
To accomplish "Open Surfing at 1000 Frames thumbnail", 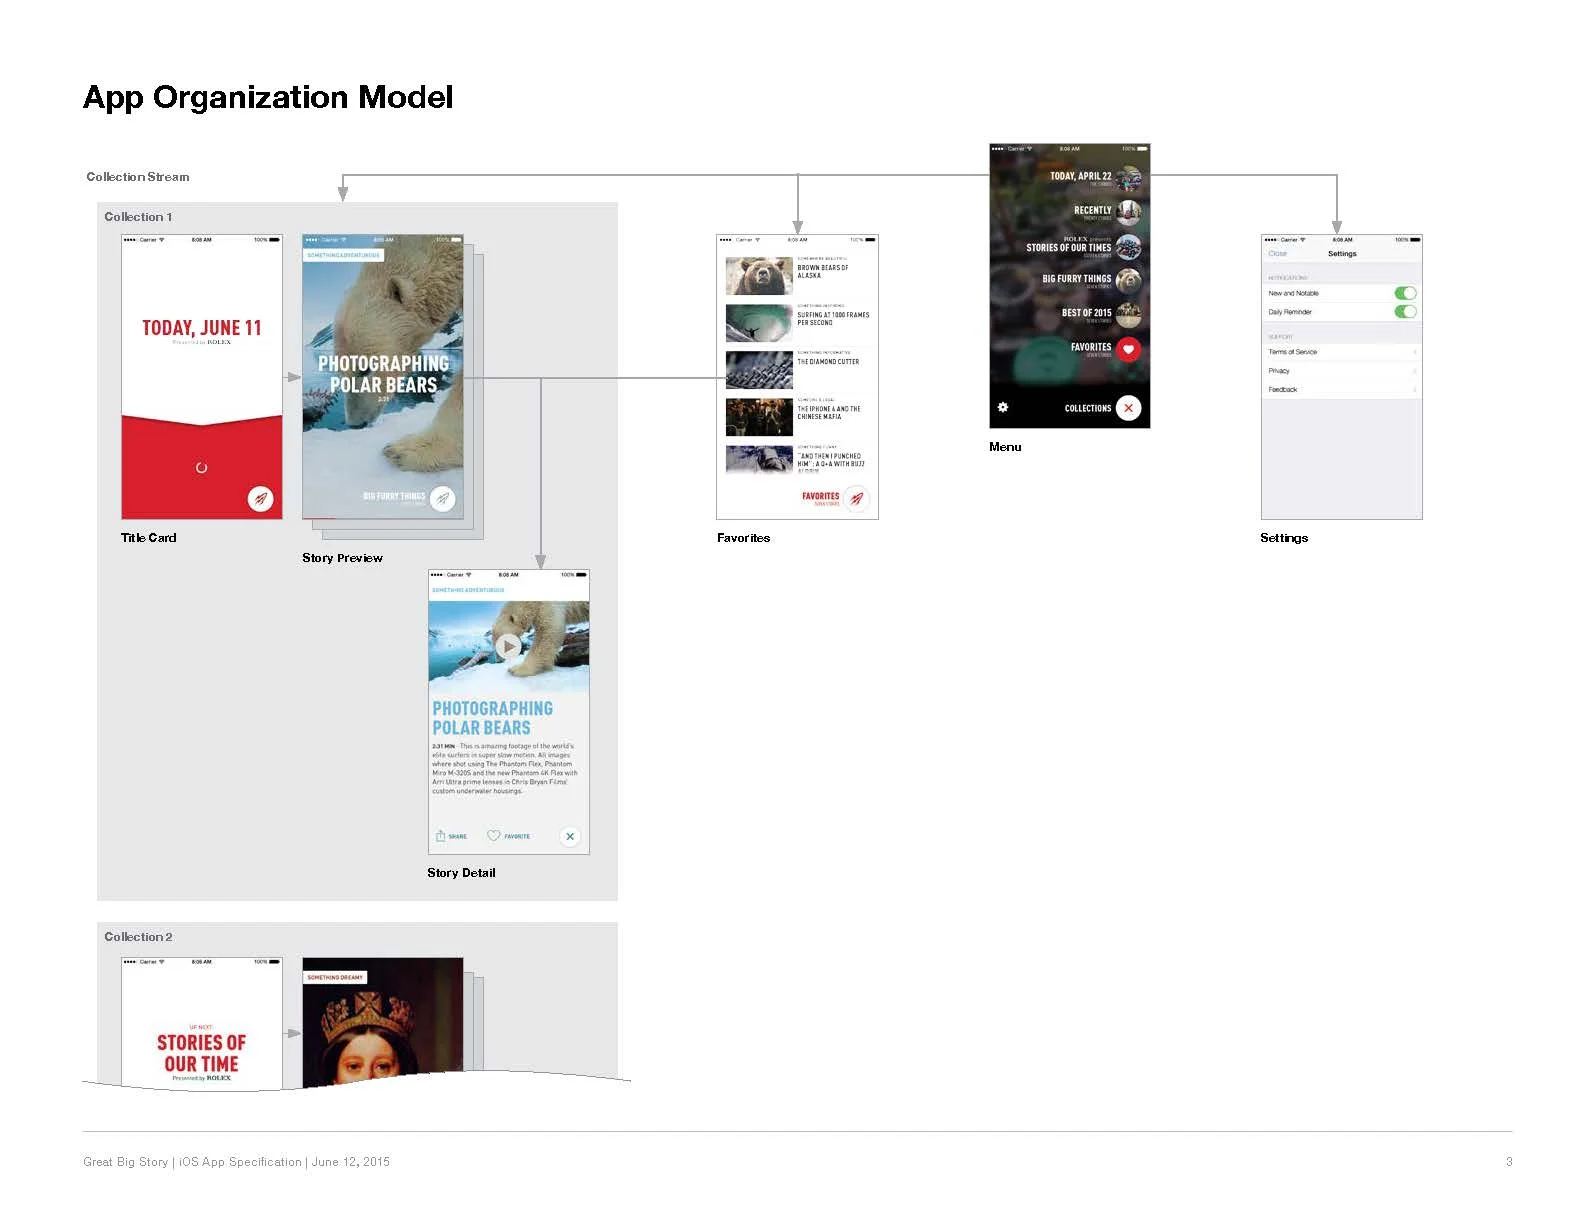I will (759, 323).
